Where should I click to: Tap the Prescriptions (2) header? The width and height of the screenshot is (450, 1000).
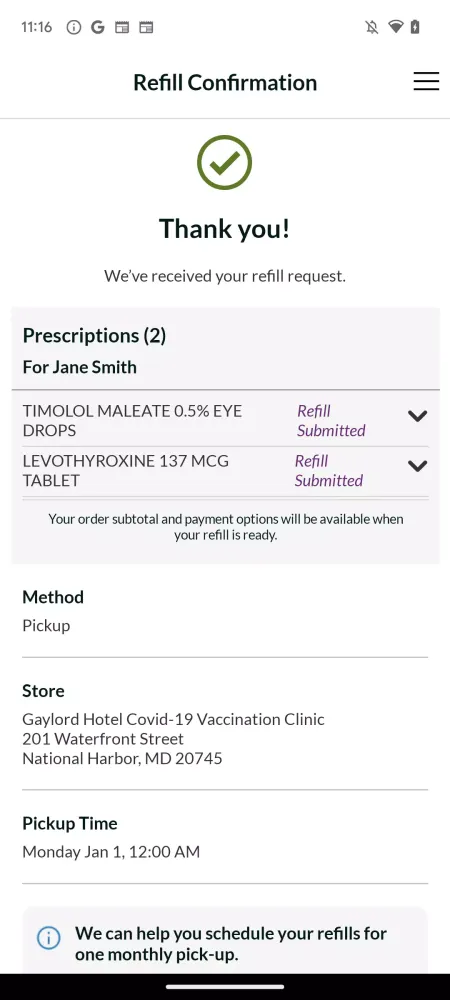[94, 335]
